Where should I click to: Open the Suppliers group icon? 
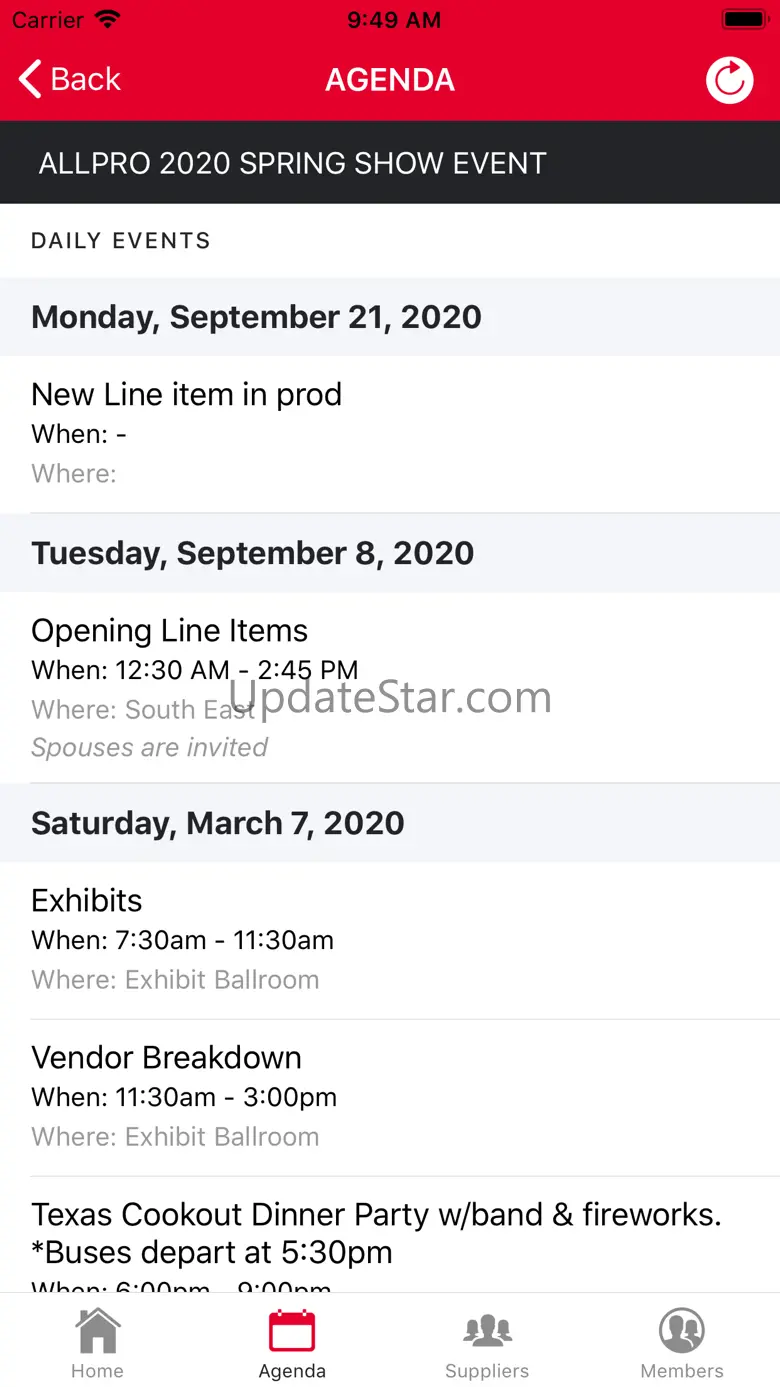click(x=487, y=1331)
